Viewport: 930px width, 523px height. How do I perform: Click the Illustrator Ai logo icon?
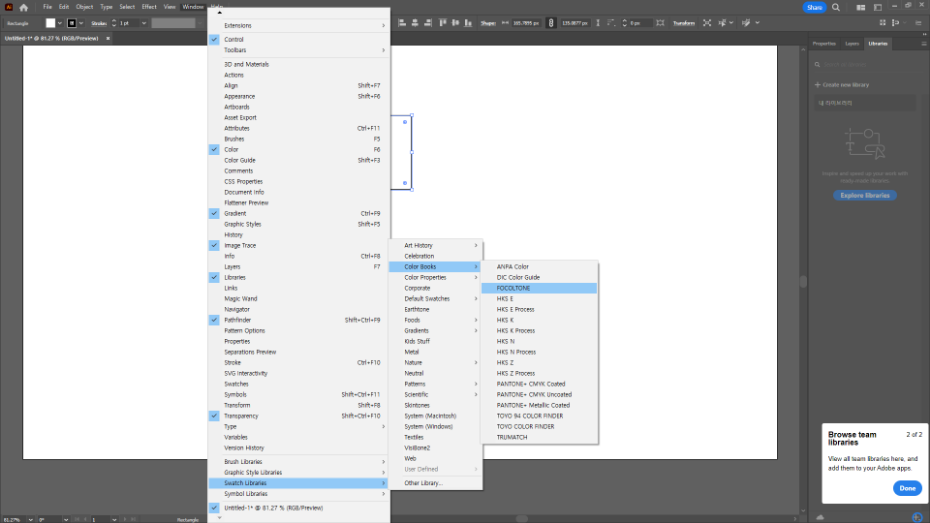pos(8,7)
